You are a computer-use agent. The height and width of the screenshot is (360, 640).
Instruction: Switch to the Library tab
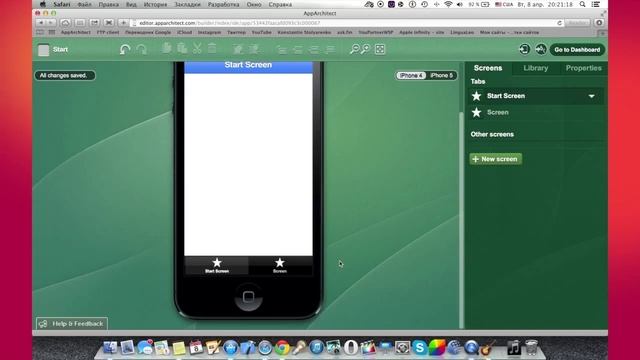coord(536,68)
